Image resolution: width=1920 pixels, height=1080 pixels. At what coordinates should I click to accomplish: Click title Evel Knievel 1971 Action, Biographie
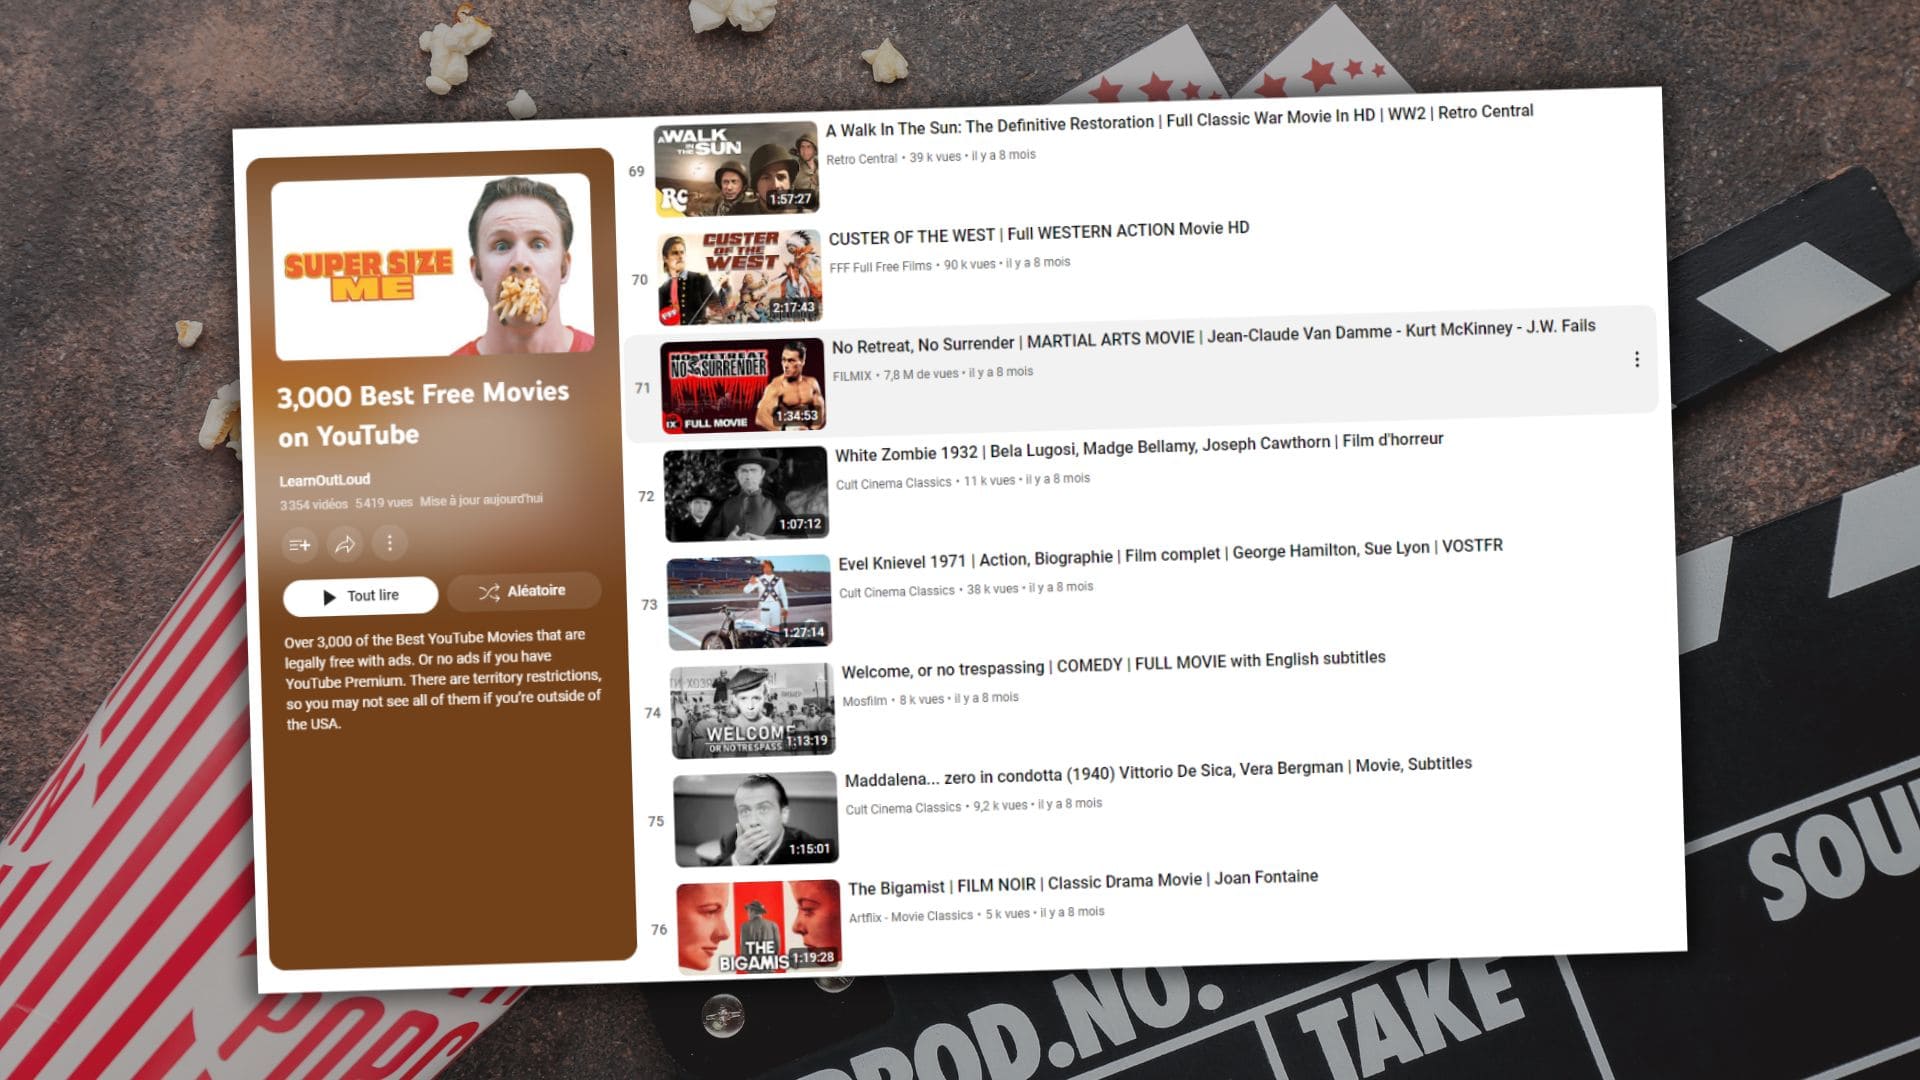(x=1171, y=554)
